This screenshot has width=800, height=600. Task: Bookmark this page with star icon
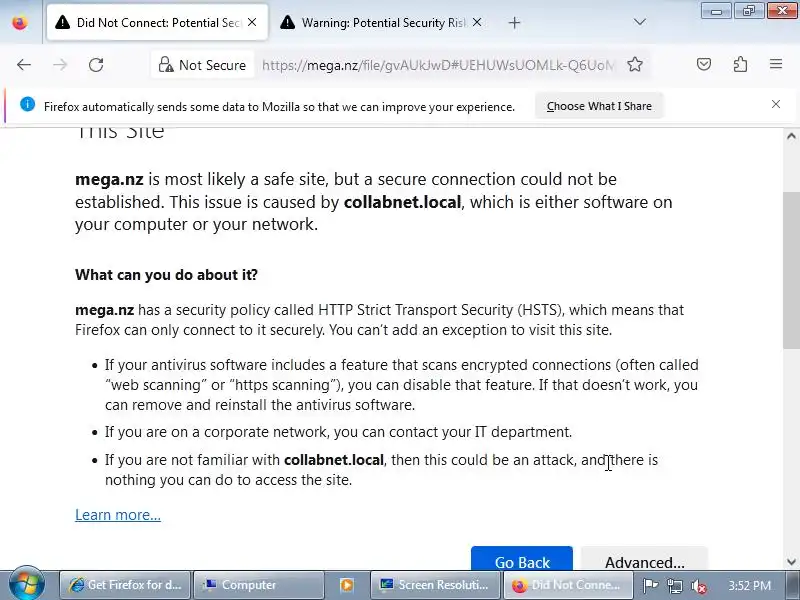tap(635, 65)
